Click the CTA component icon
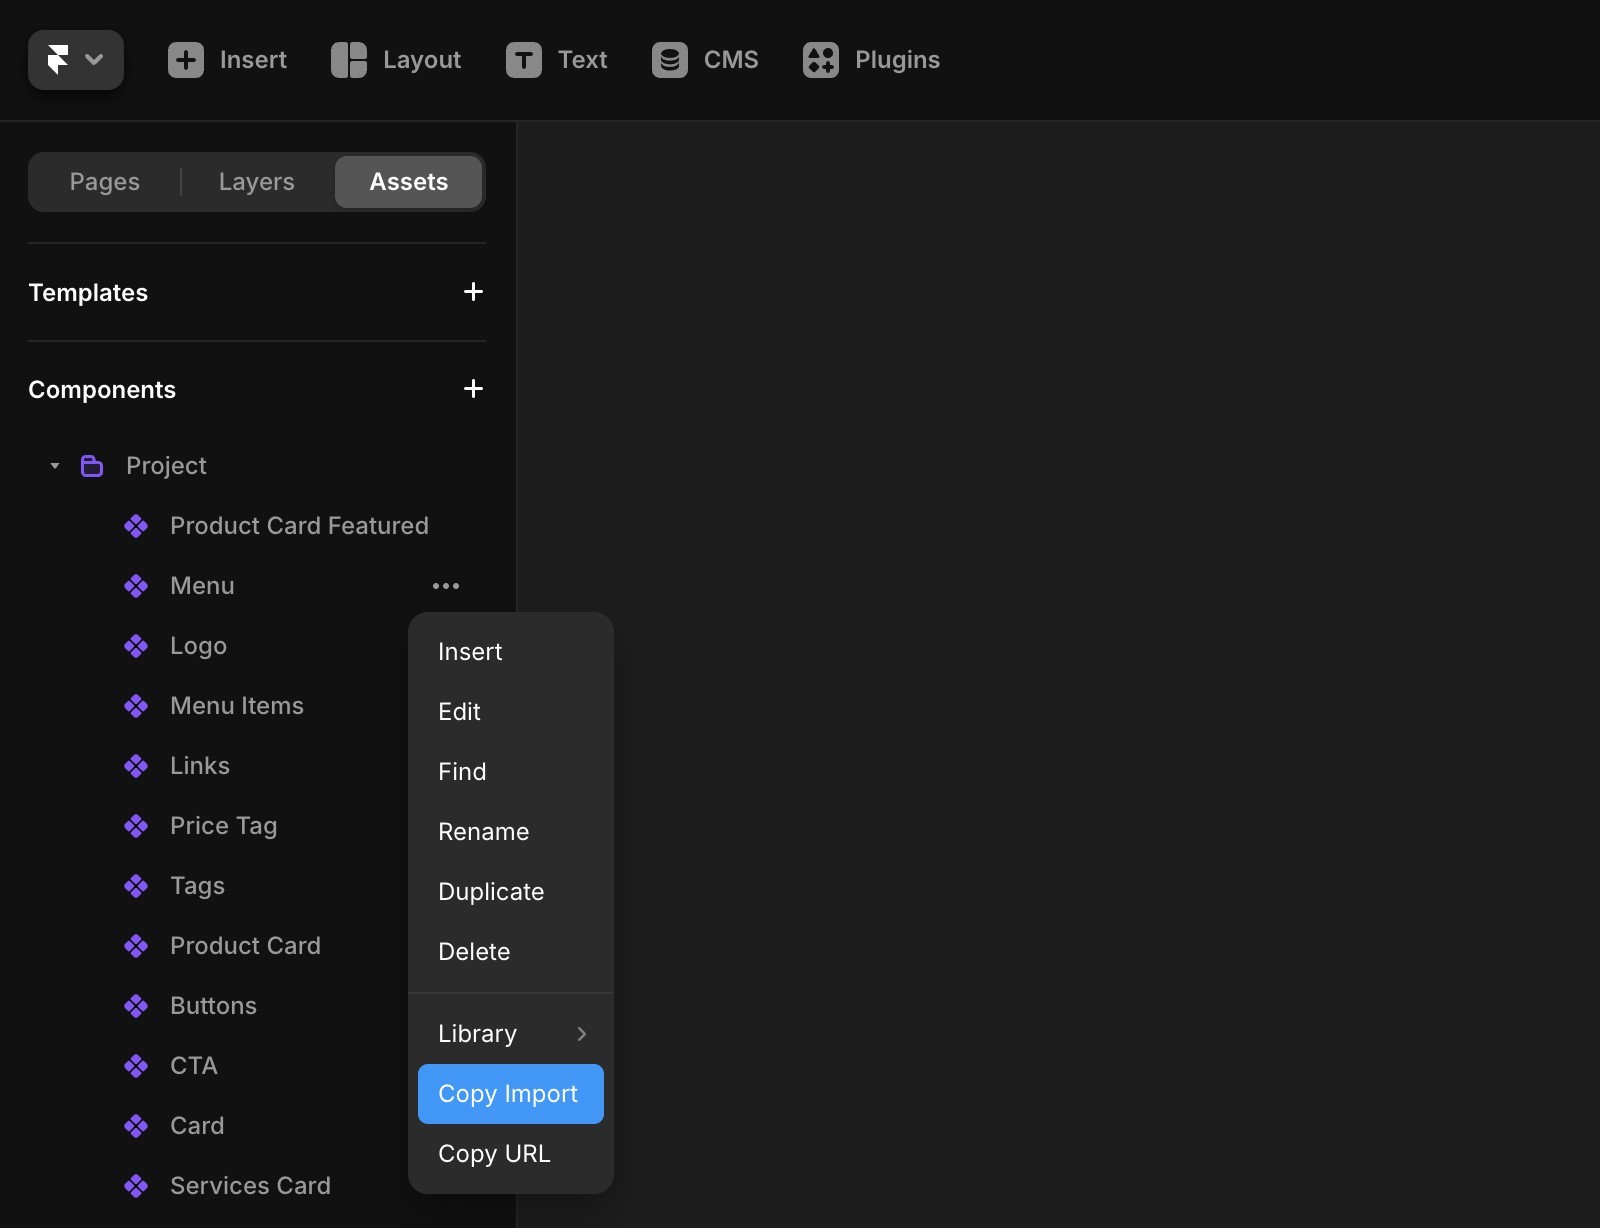 [x=136, y=1066]
